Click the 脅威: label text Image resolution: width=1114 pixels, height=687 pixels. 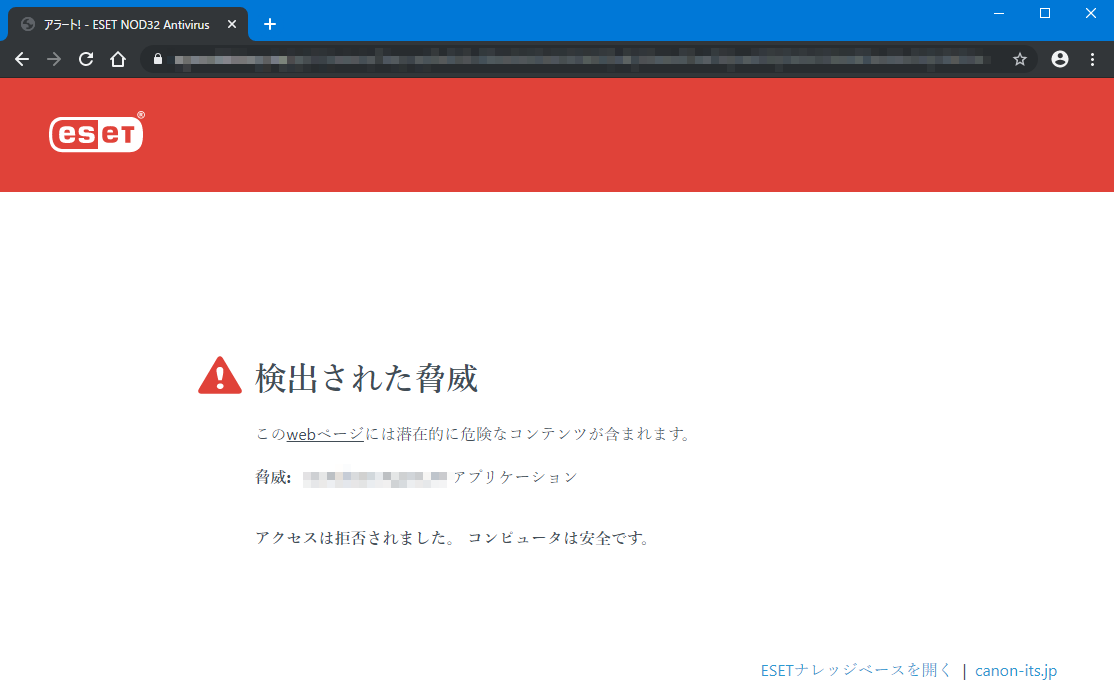(x=274, y=477)
